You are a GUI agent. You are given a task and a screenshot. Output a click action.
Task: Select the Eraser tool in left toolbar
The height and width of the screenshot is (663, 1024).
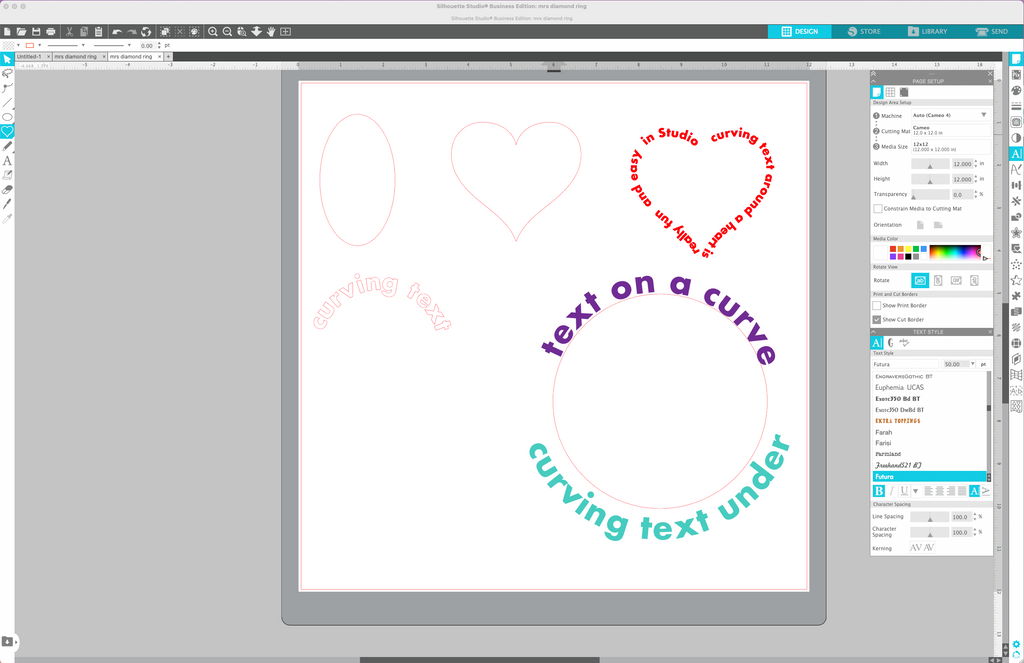[x=7, y=189]
